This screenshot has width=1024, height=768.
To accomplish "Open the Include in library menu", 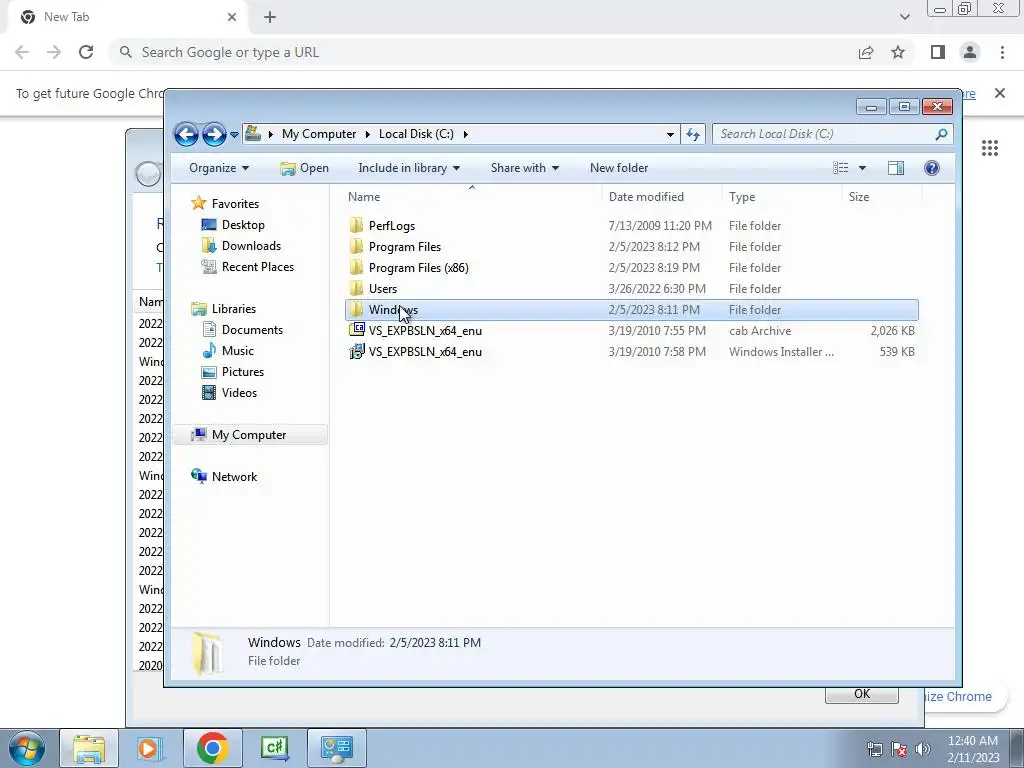I will 409,168.
